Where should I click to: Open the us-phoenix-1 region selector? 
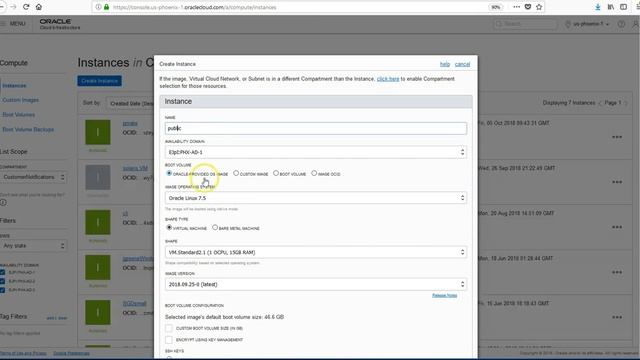588,24
